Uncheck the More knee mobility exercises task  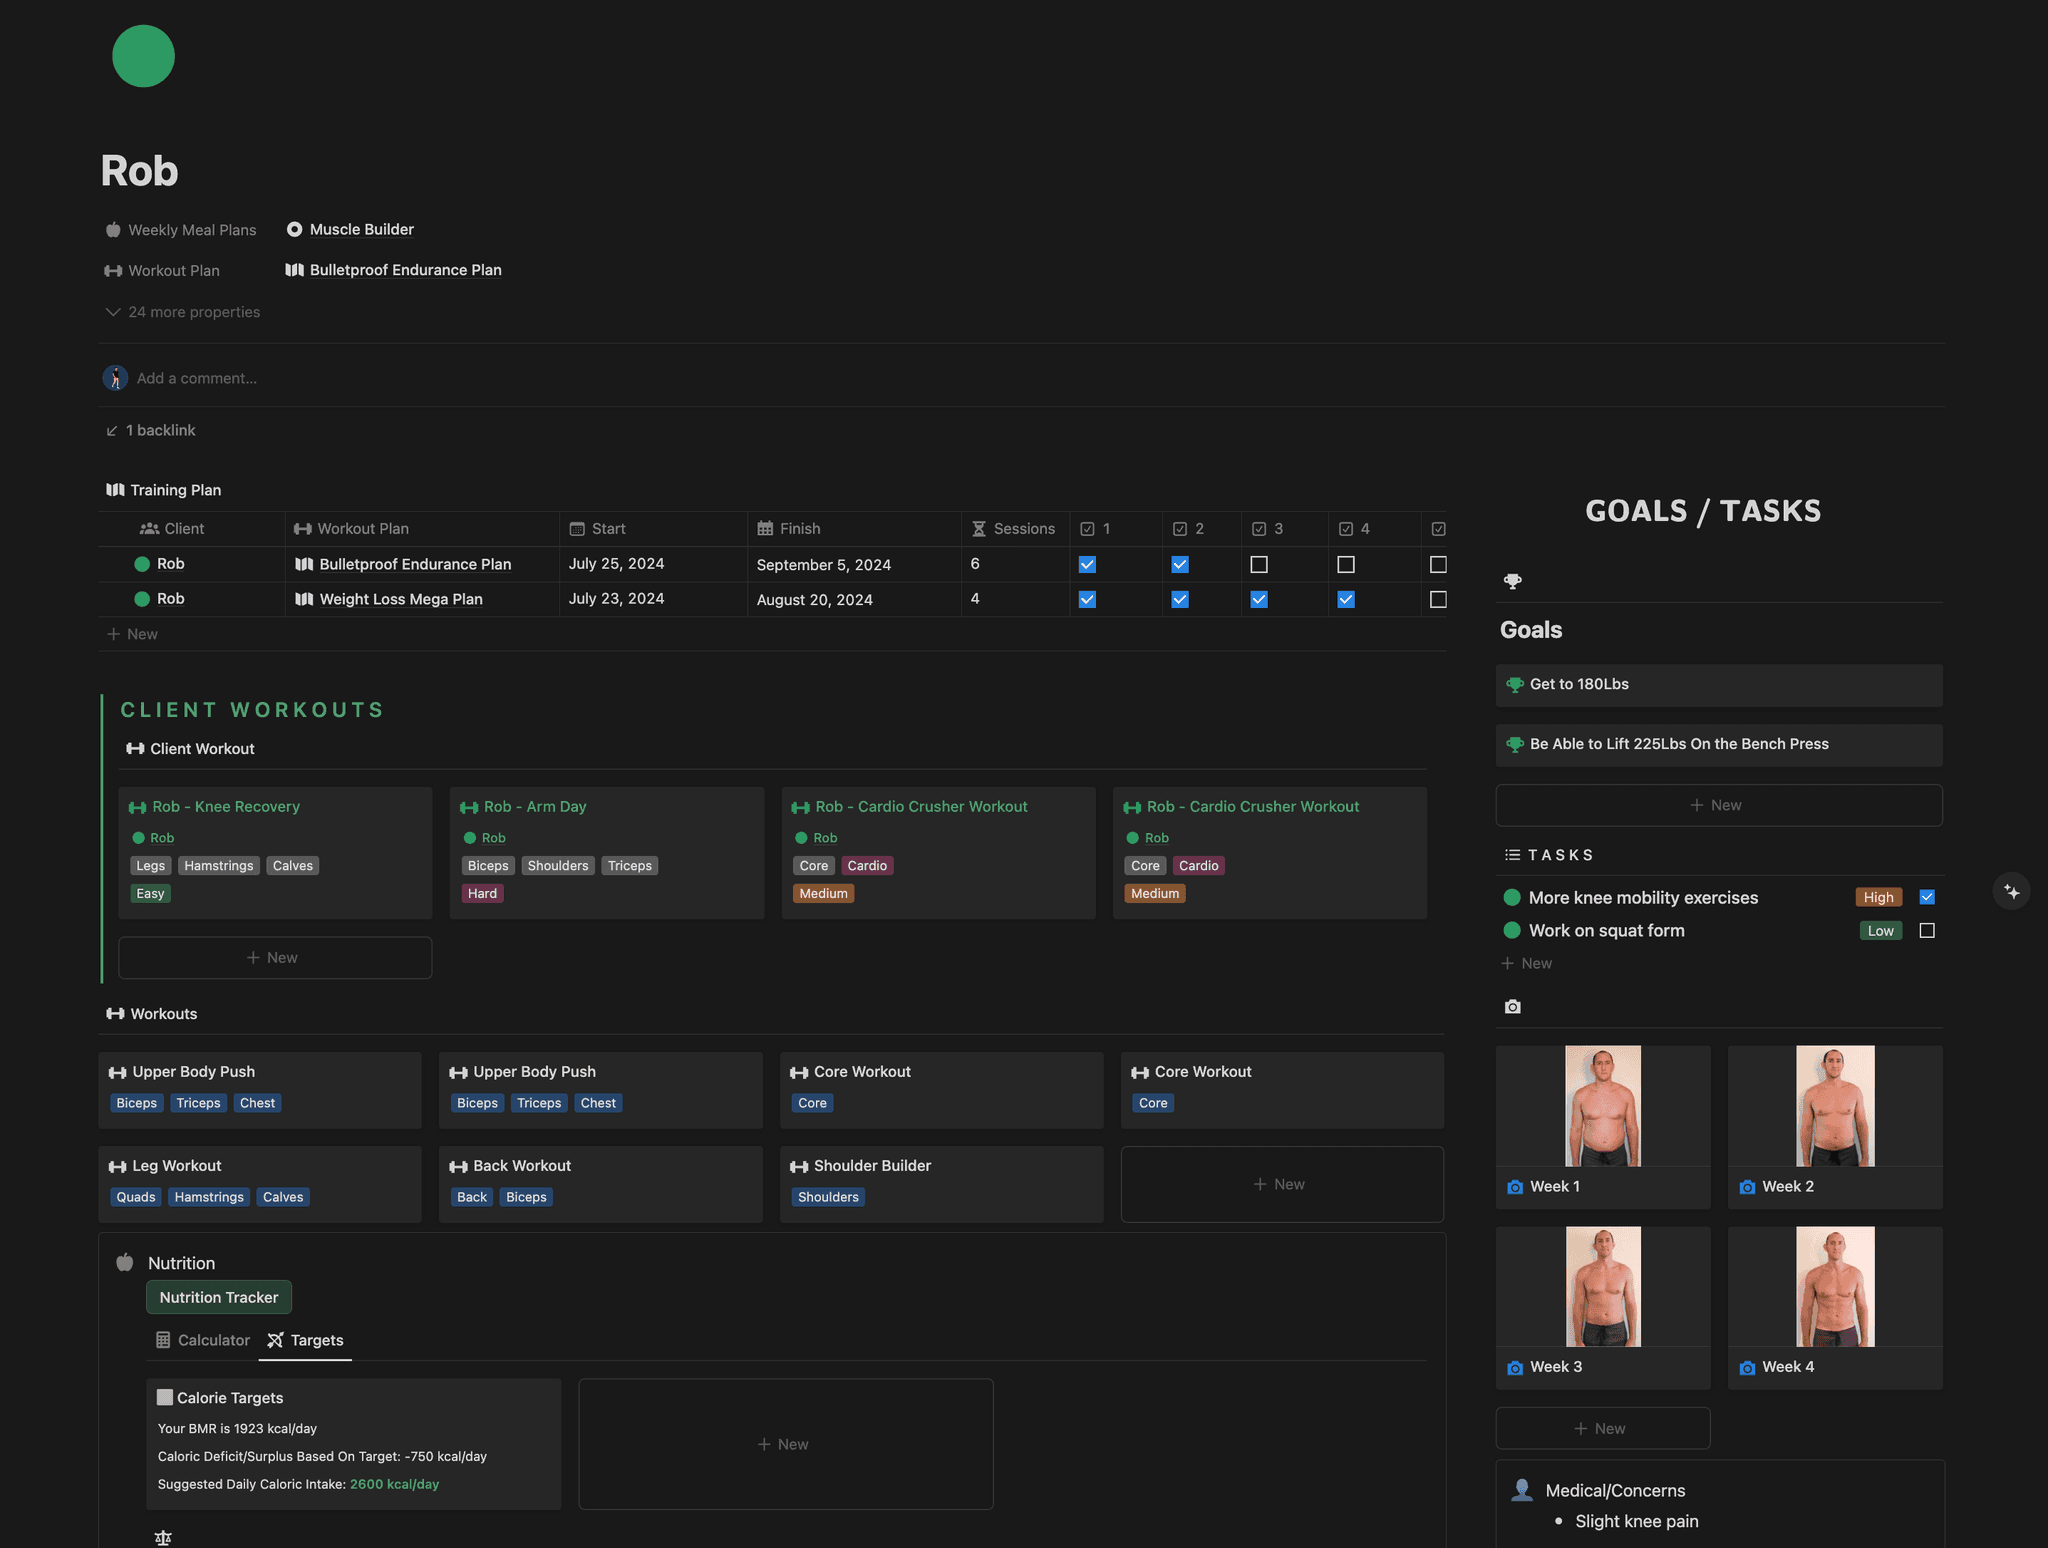[1927, 897]
